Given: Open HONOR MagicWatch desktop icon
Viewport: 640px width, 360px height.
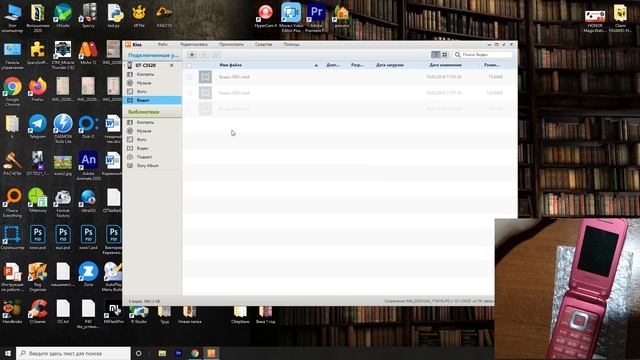Looking at the screenshot, I should click(595, 20).
